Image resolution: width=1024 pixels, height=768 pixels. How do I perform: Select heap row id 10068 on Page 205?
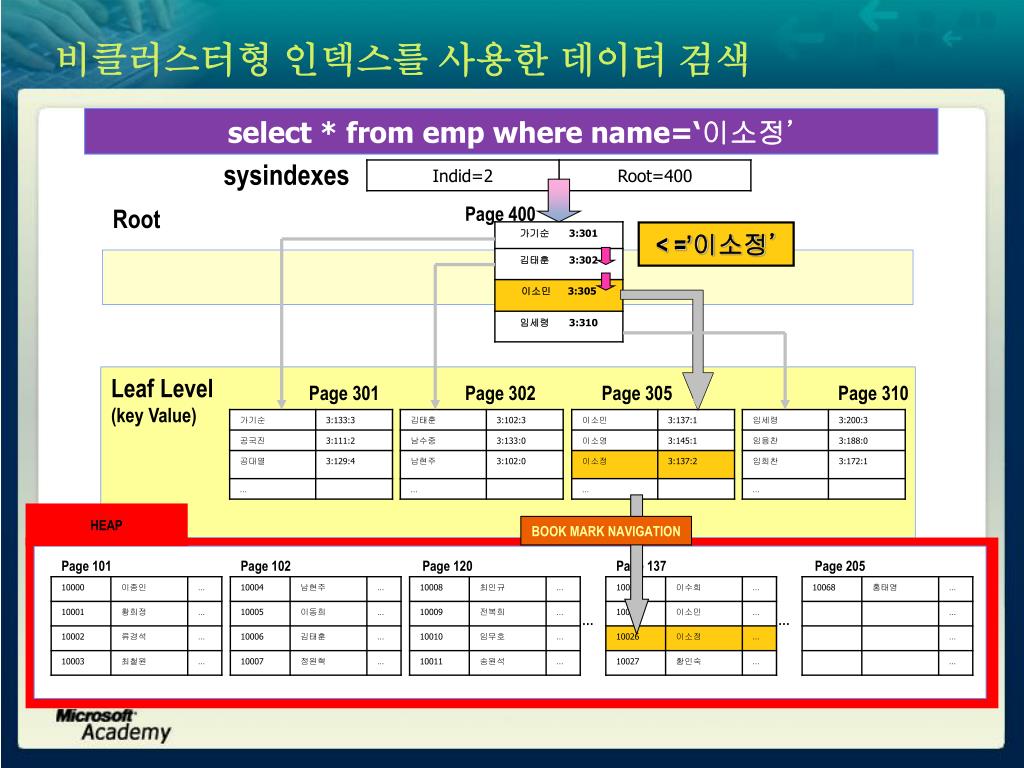point(831,588)
